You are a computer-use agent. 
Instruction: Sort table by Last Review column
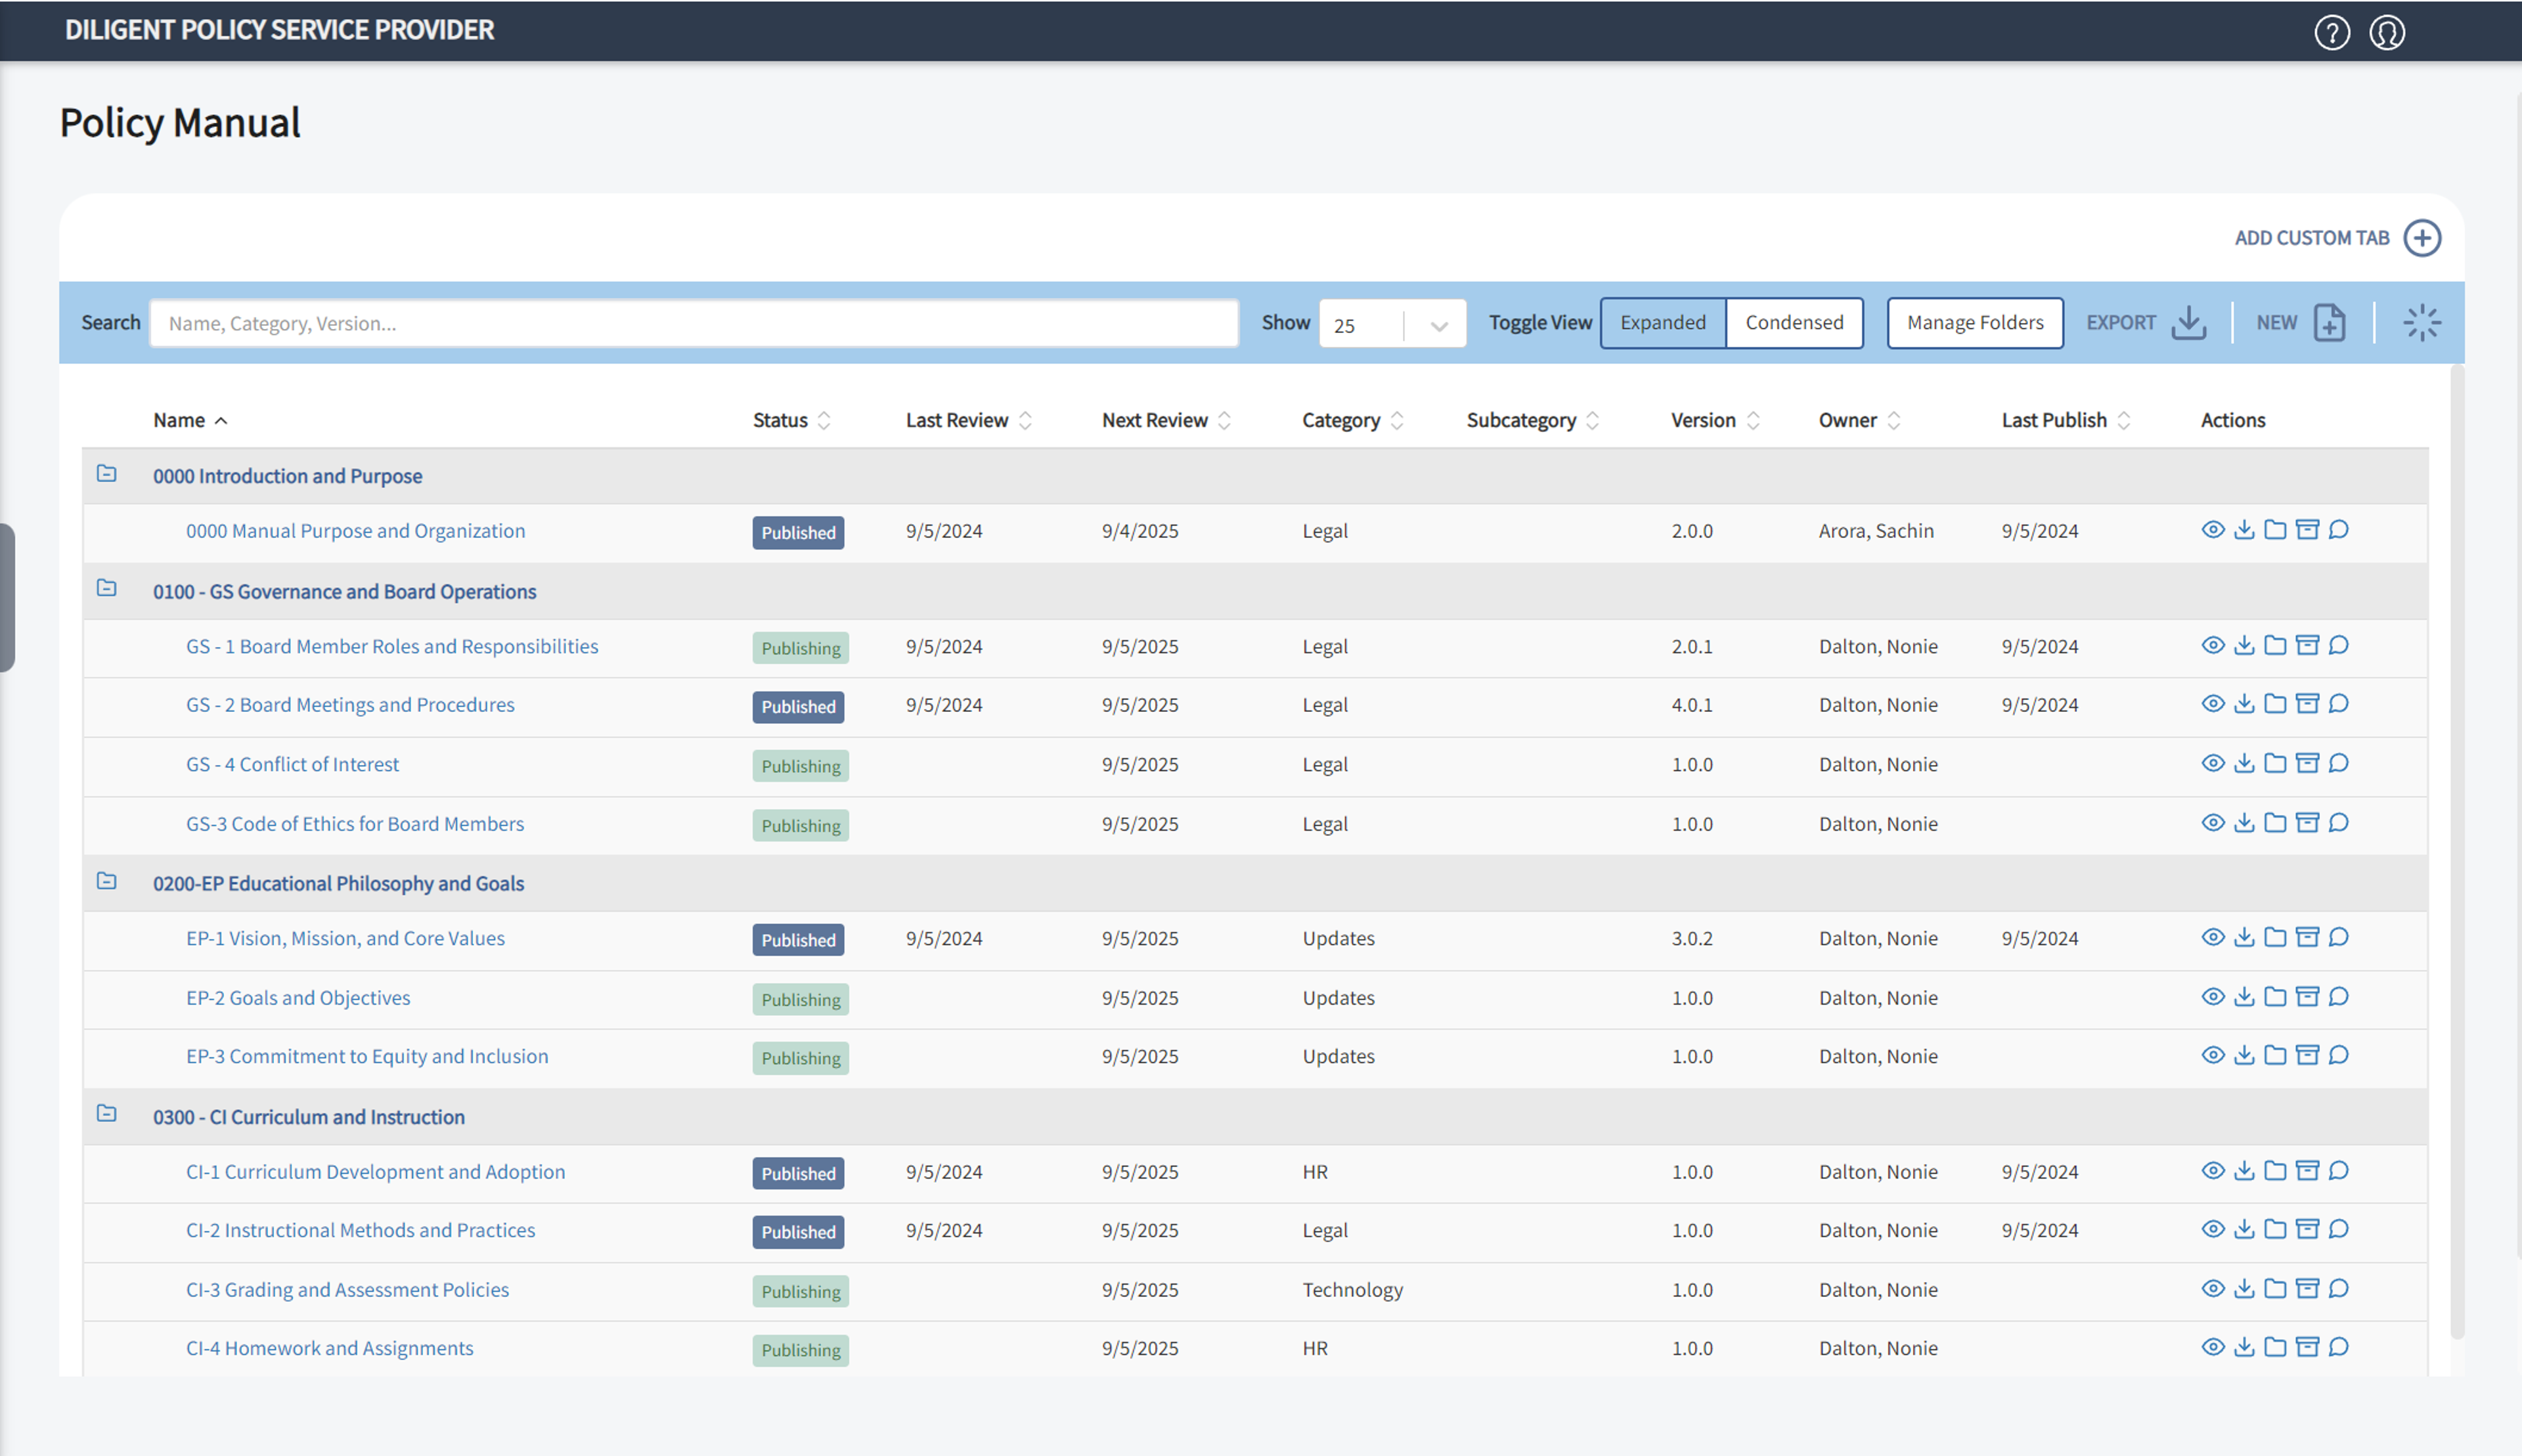point(968,421)
